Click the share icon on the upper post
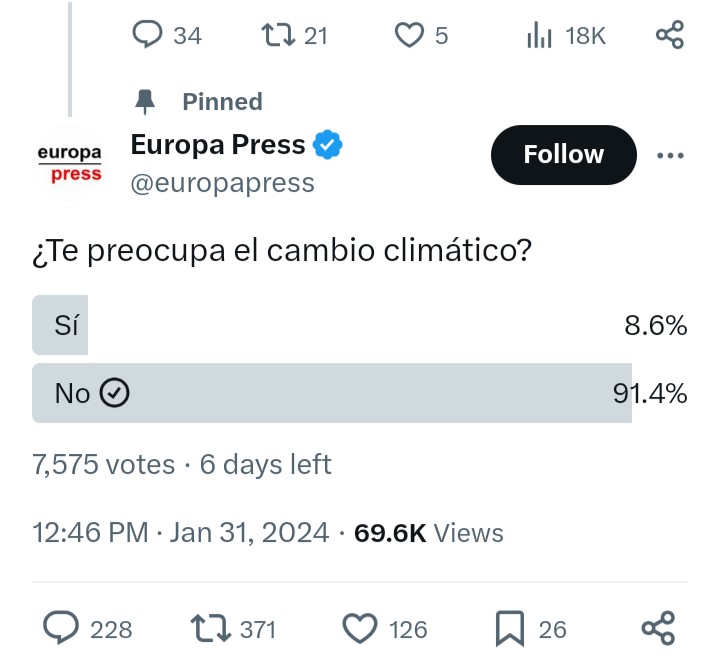The image size is (720, 666). pos(670,35)
